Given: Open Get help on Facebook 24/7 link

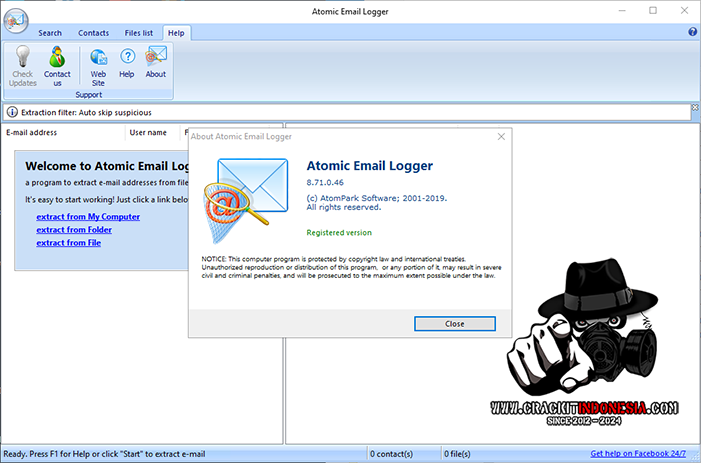Looking at the screenshot, I should point(638,454).
